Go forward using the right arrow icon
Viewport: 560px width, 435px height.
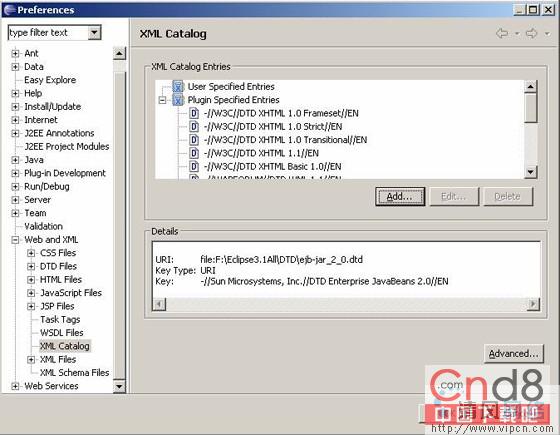click(x=532, y=34)
